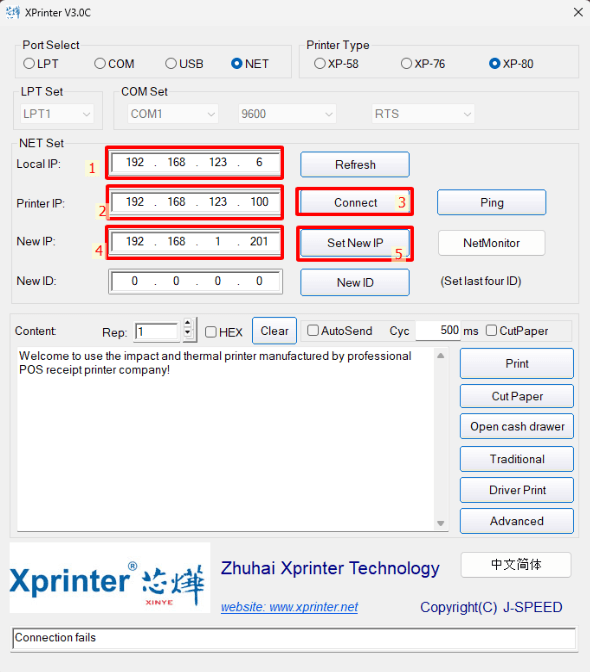
Task: Click Set New IP button
Action: pyautogui.click(x=355, y=243)
